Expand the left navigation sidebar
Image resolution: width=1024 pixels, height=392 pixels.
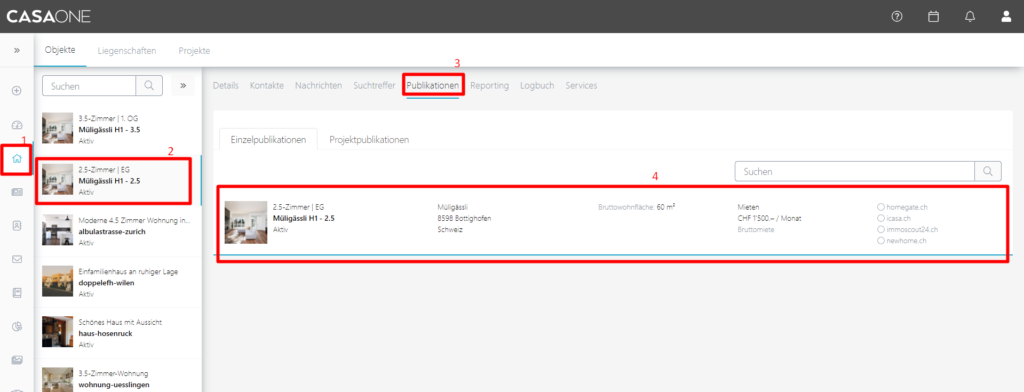(x=16, y=50)
